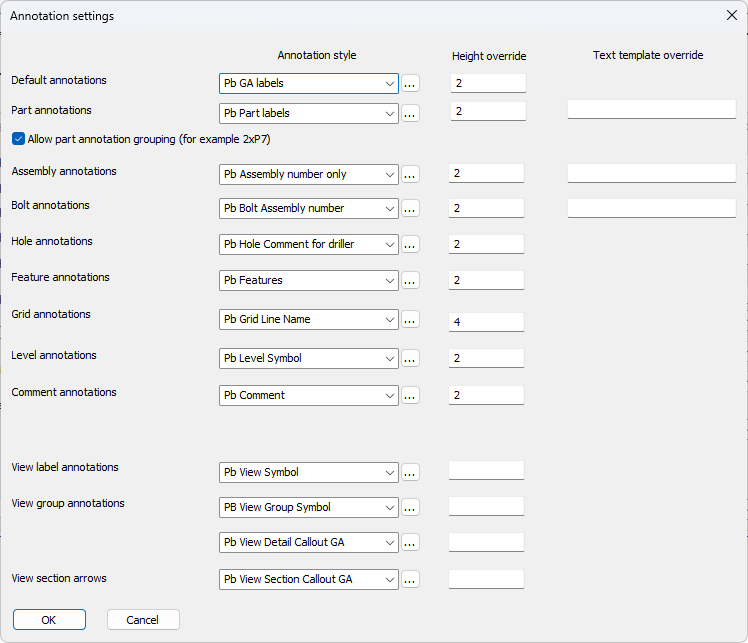The height and width of the screenshot is (643, 748).
Task: Click the Grid annotations height override field
Action: (487, 322)
